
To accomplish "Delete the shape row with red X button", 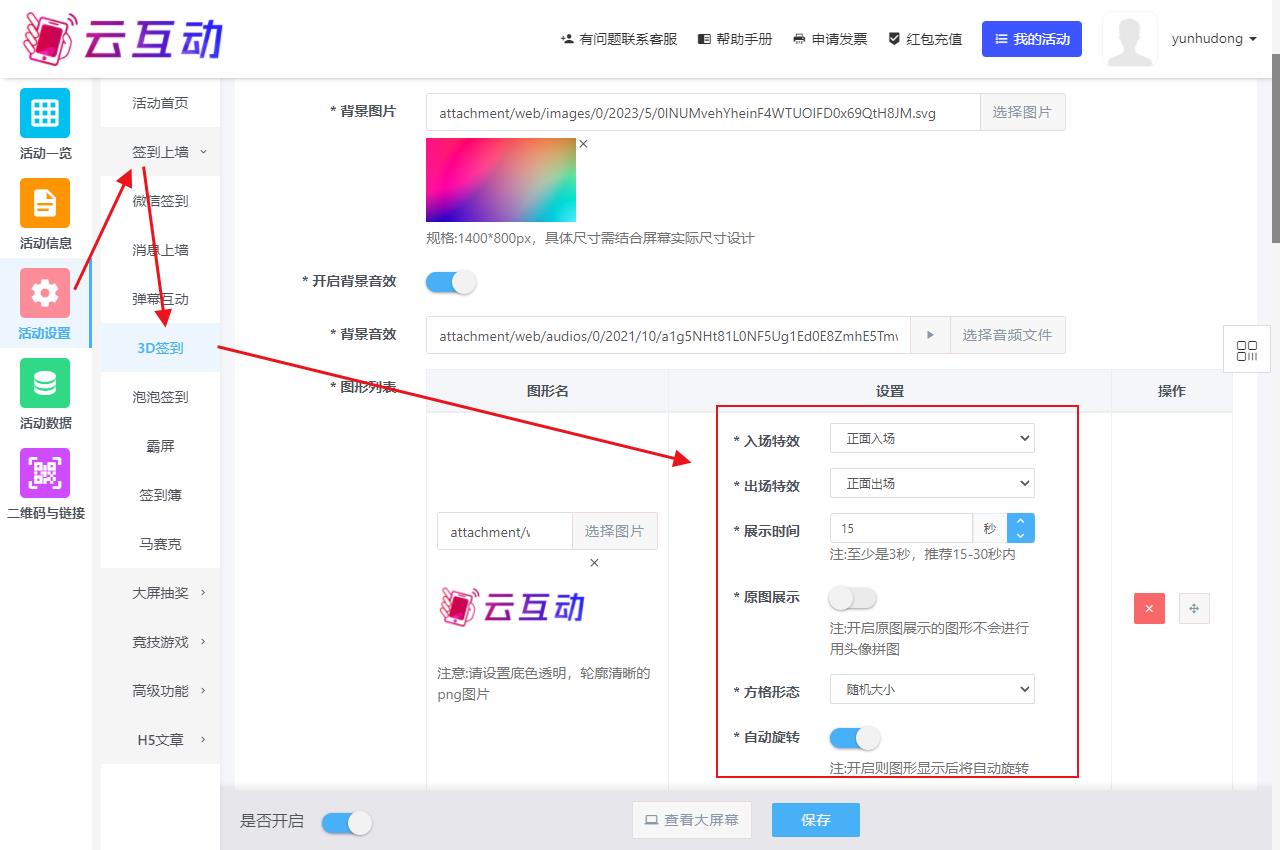I will click(x=1149, y=608).
